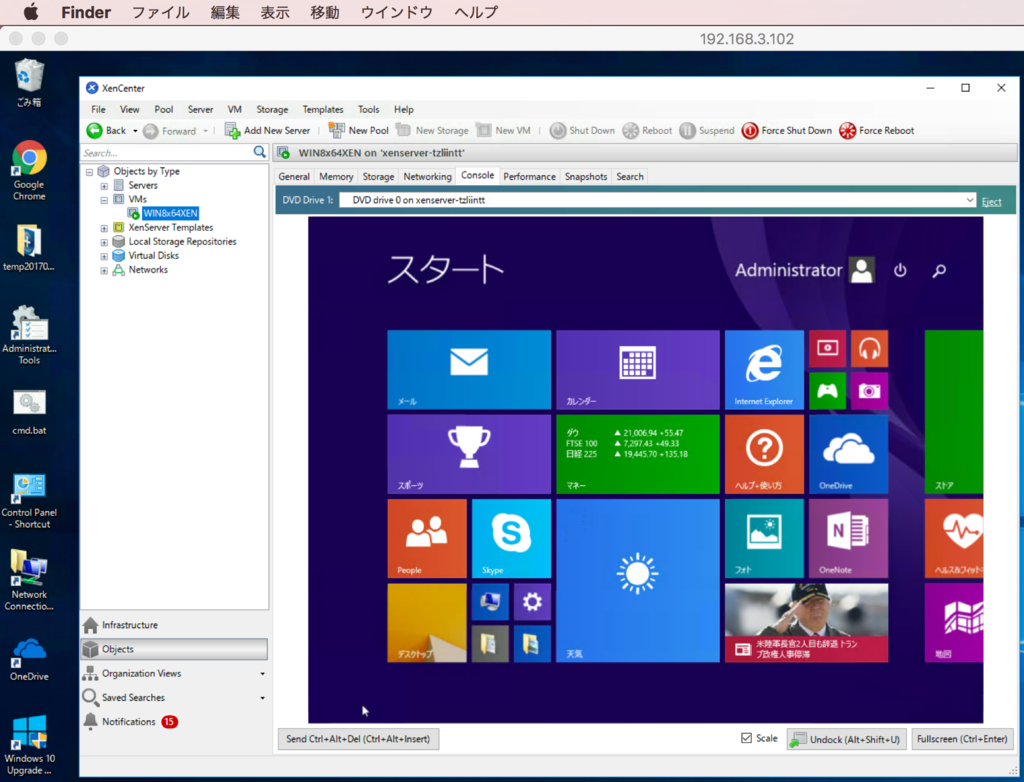Click New VM toolbar item
Viewport: 1024px width, 782px height.
504,131
